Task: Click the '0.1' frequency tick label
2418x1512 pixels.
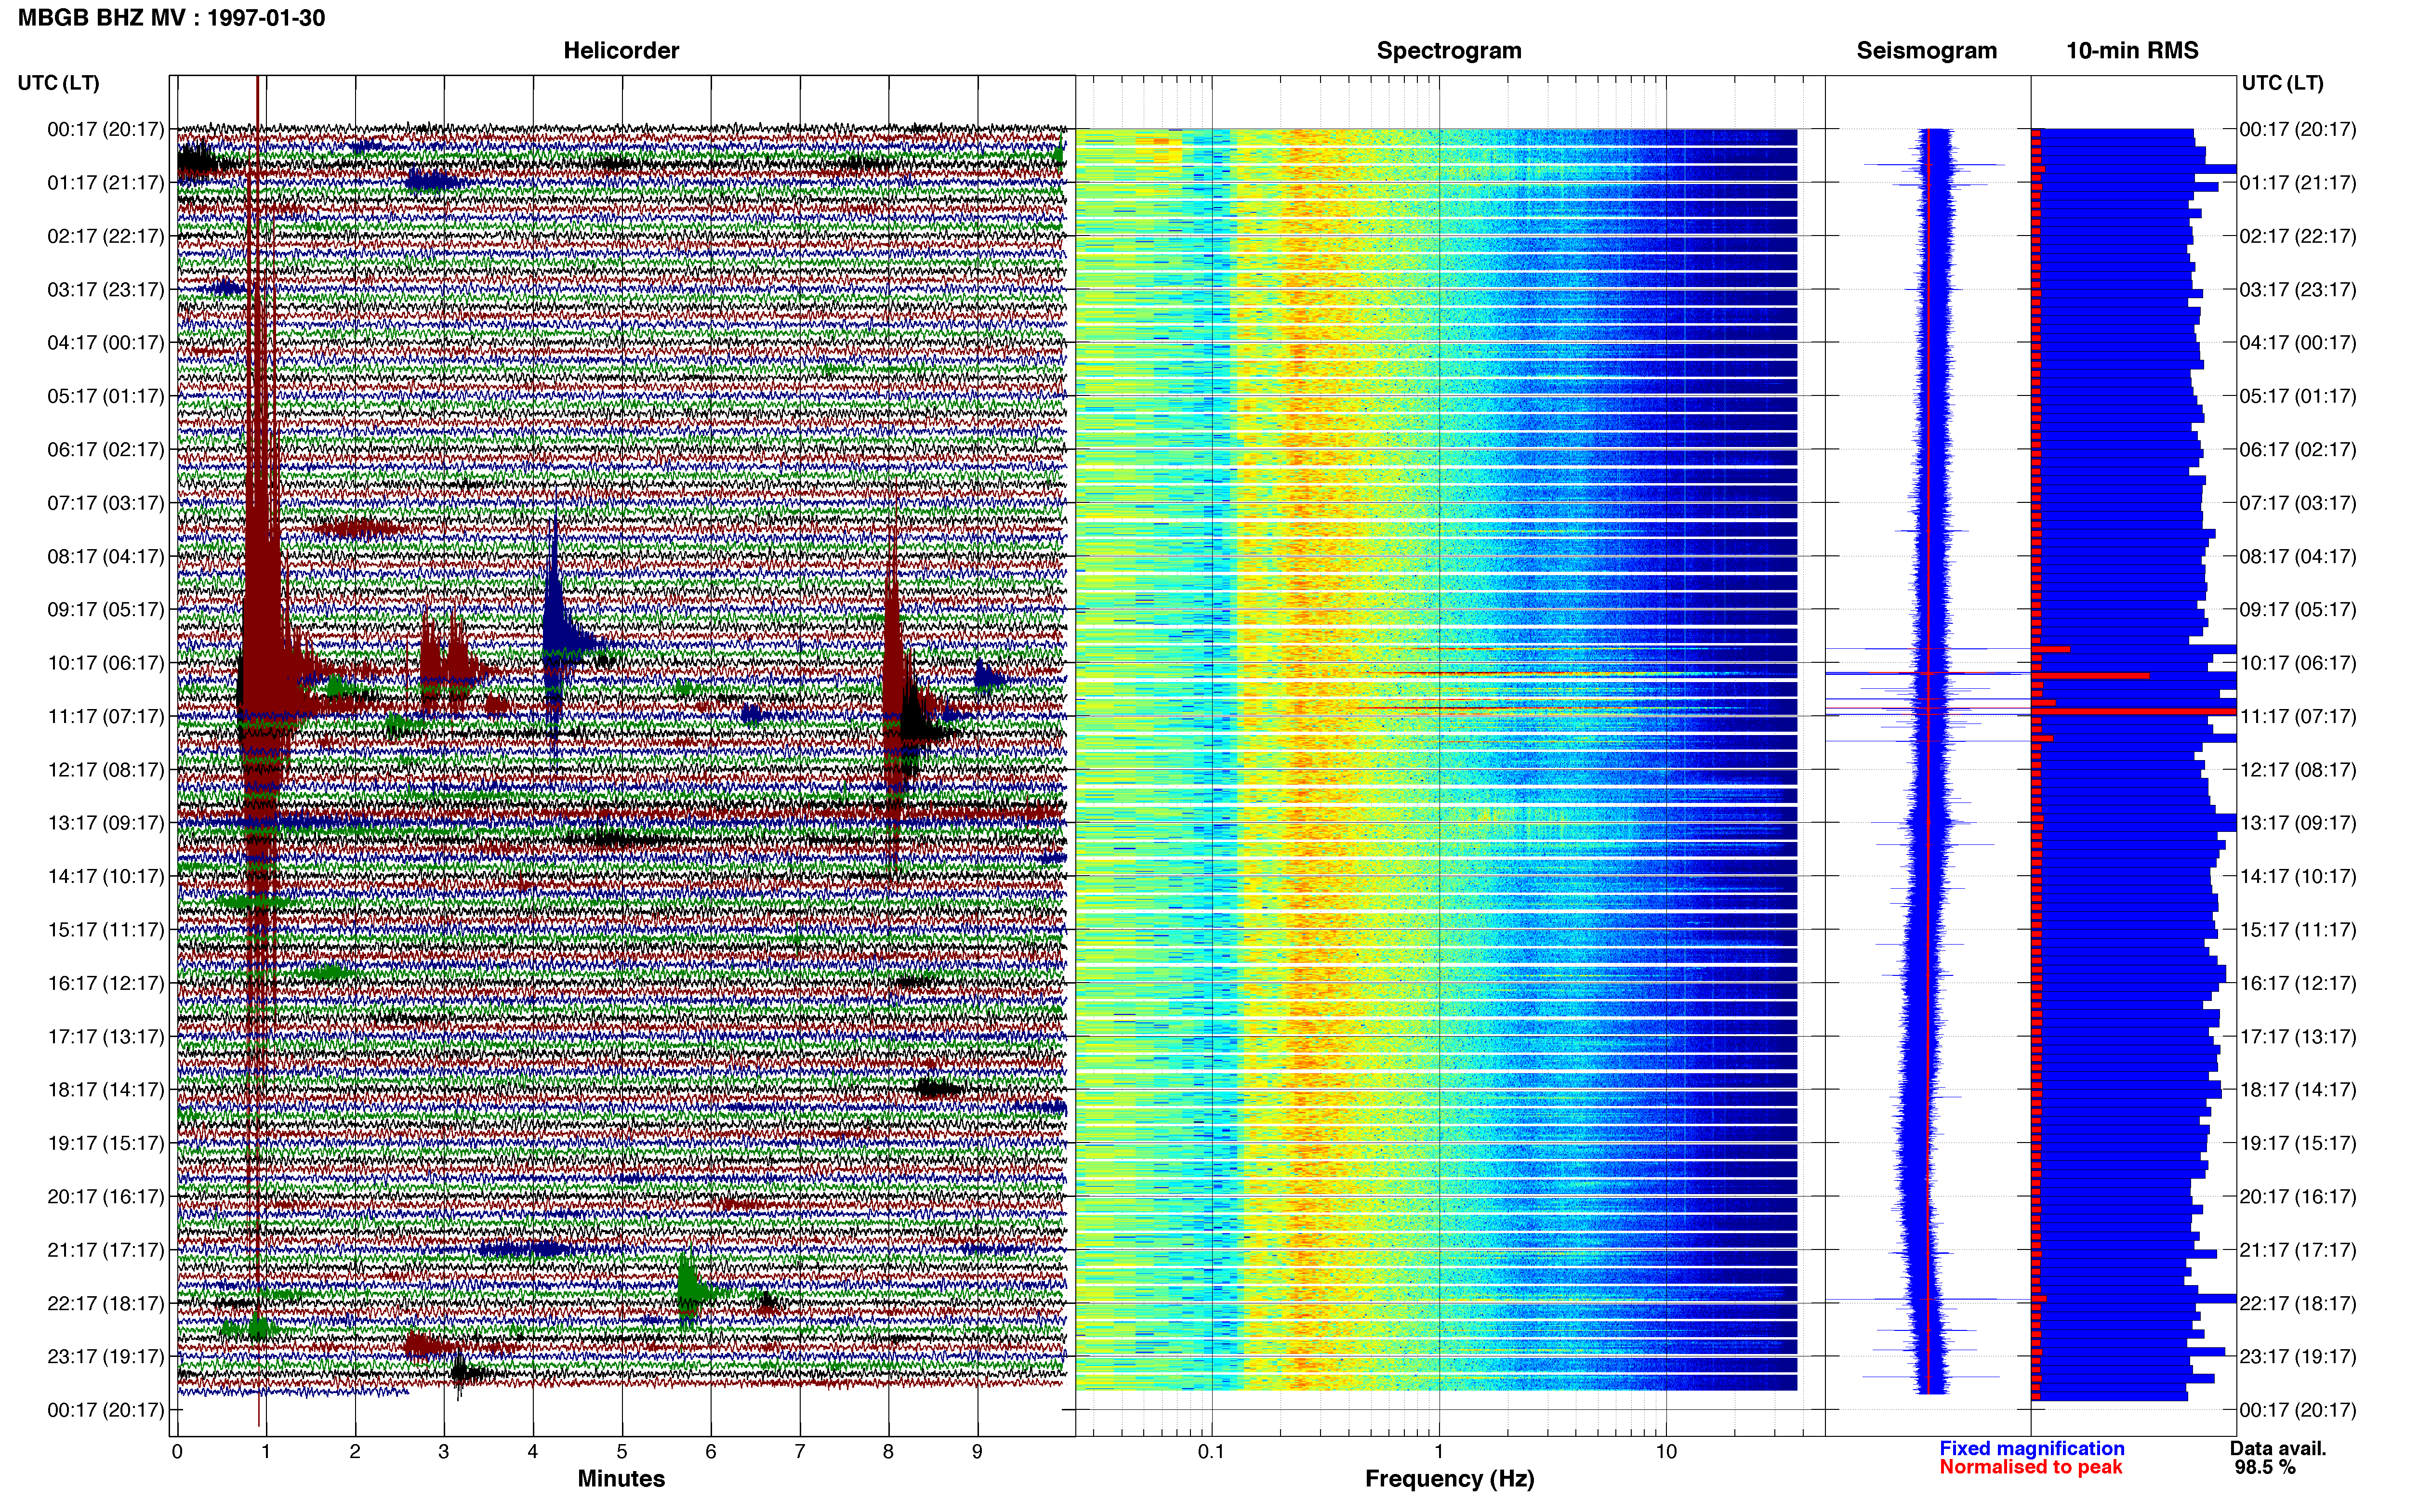Action: pyautogui.click(x=1211, y=1451)
